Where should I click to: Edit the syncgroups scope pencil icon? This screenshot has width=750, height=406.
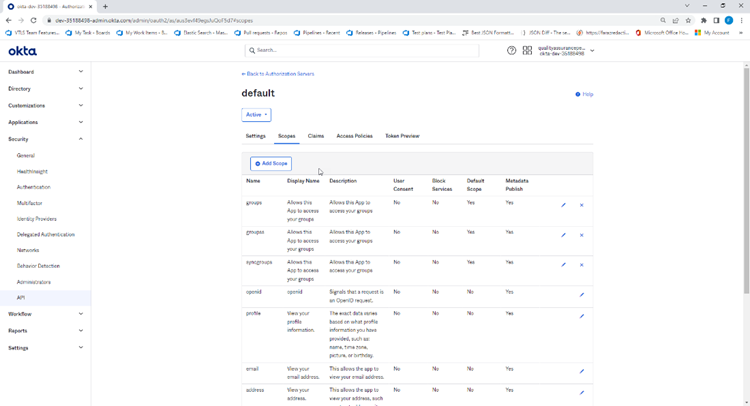(x=563, y=264)
